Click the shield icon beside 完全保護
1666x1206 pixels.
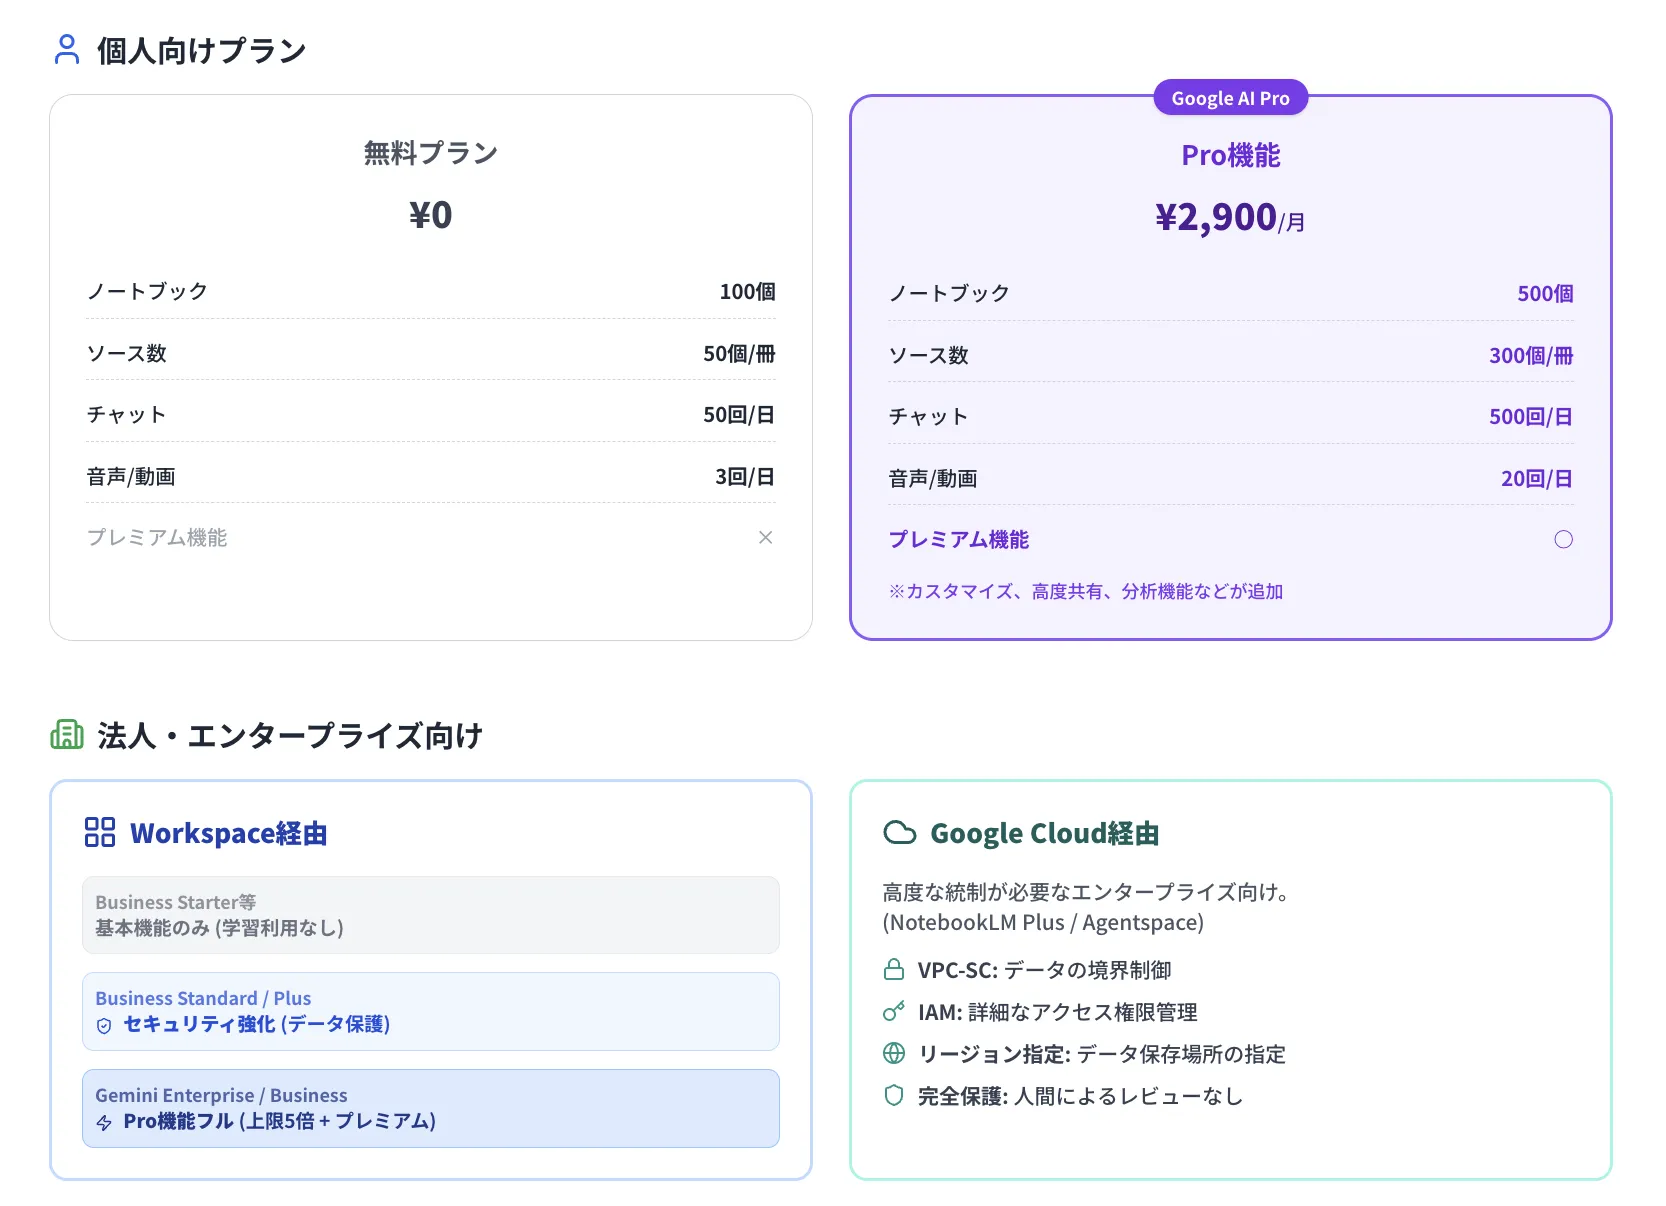pyautogui.click(x=893, y=1095)
